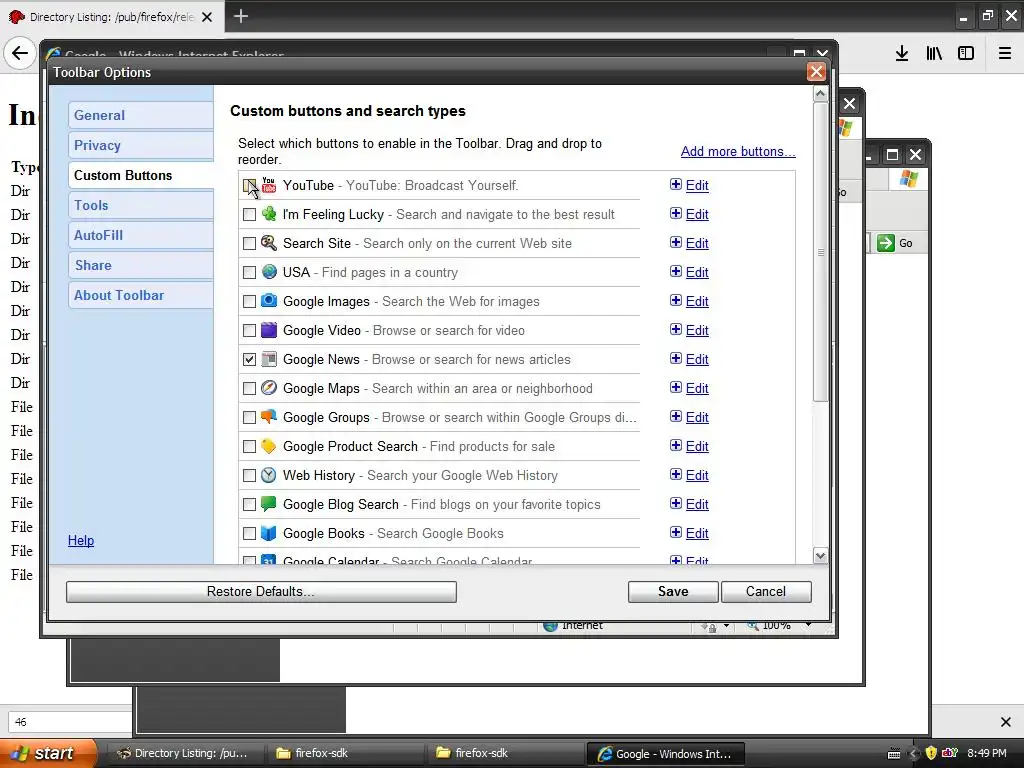Click the Google Blog Search speech icon
The image size is (1024, 768).
268,504
